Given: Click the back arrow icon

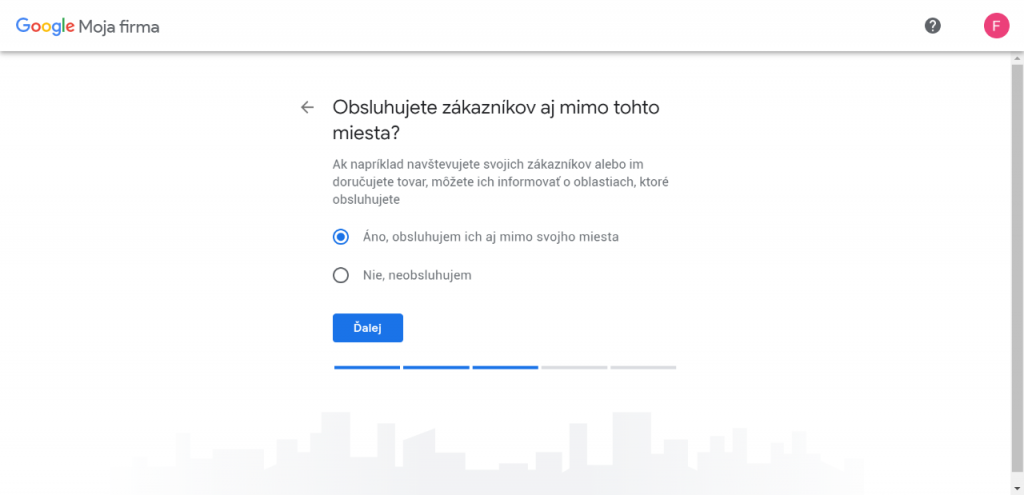Looking at the screenshot, I should [307, 108].
